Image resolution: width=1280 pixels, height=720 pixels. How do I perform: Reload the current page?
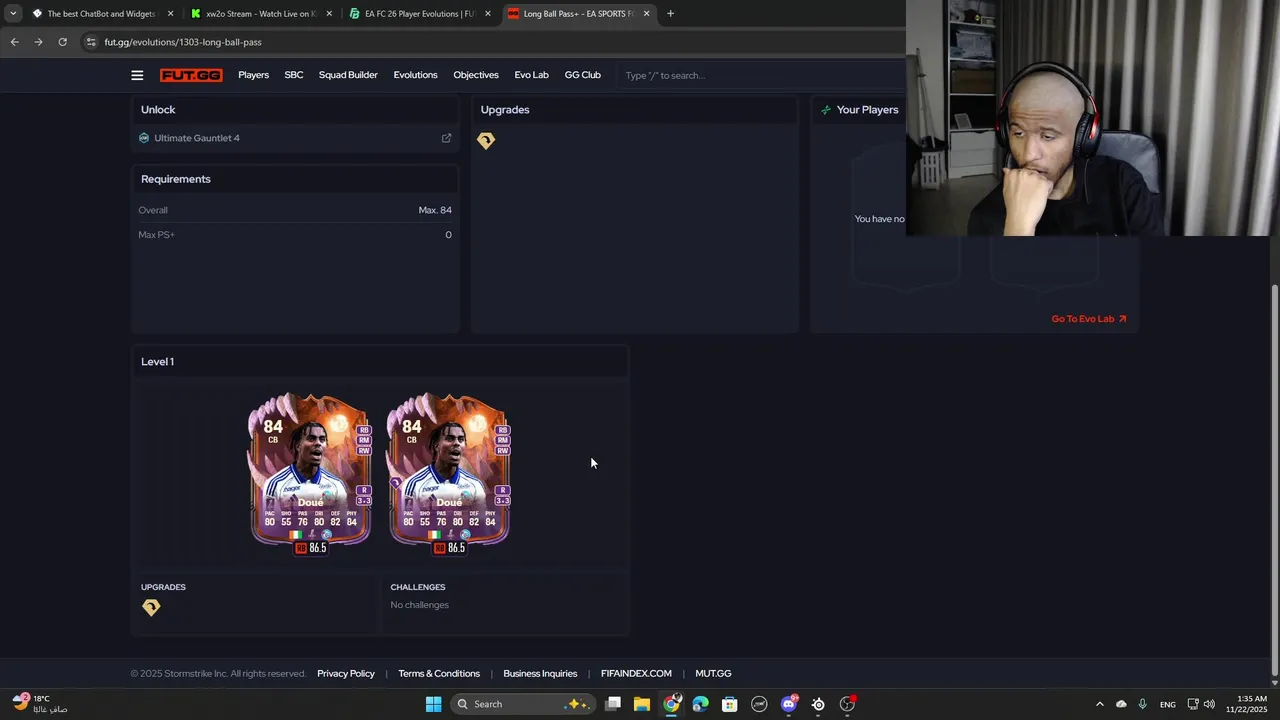[62, 42]
